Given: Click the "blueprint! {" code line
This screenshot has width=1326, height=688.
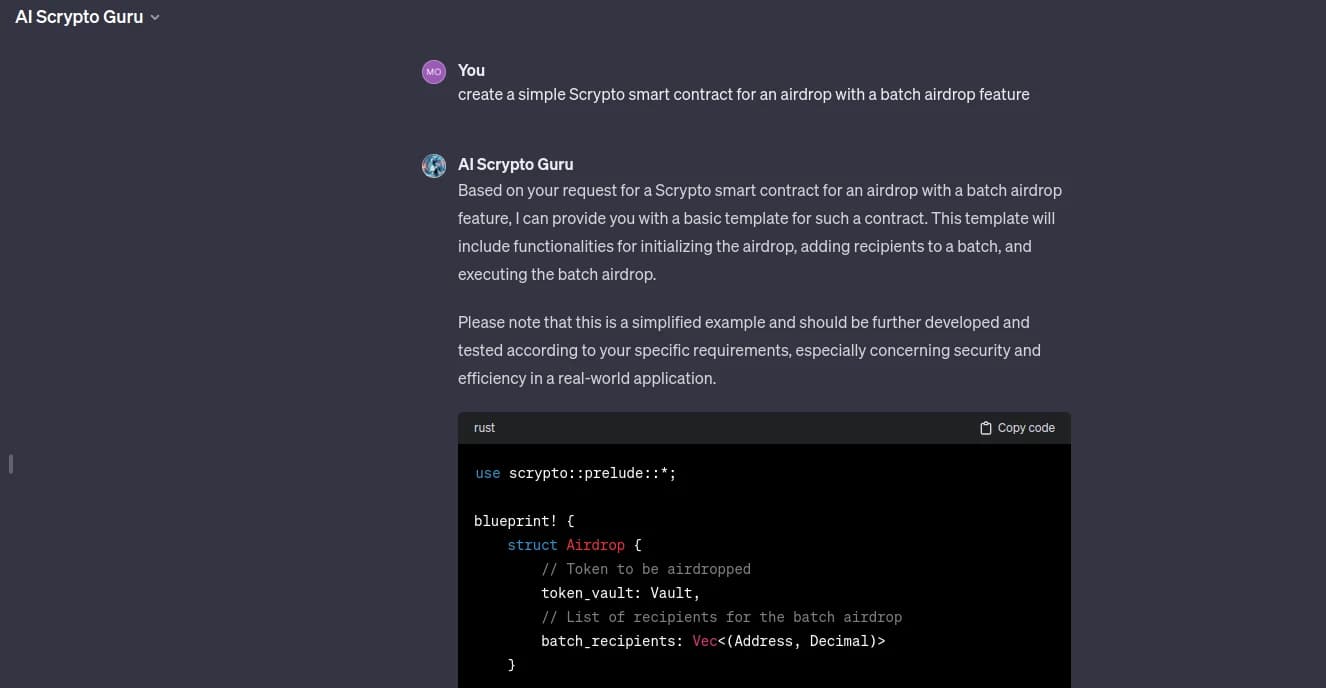Looking at the screenshot, I should (524, 521).
